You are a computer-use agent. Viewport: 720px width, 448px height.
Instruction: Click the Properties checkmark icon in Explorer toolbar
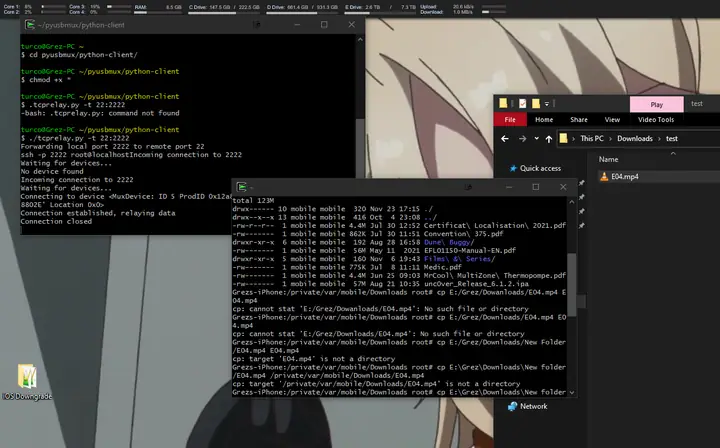coord(523,104)
